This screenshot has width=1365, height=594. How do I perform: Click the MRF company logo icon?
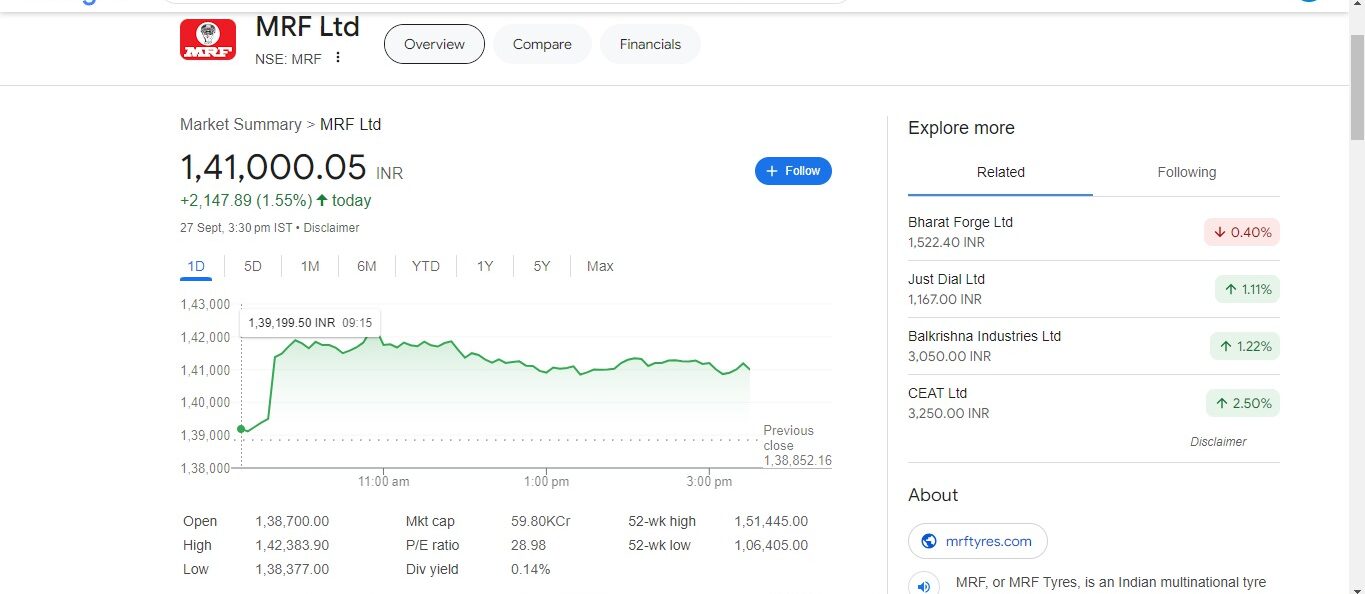pos(208,40)
